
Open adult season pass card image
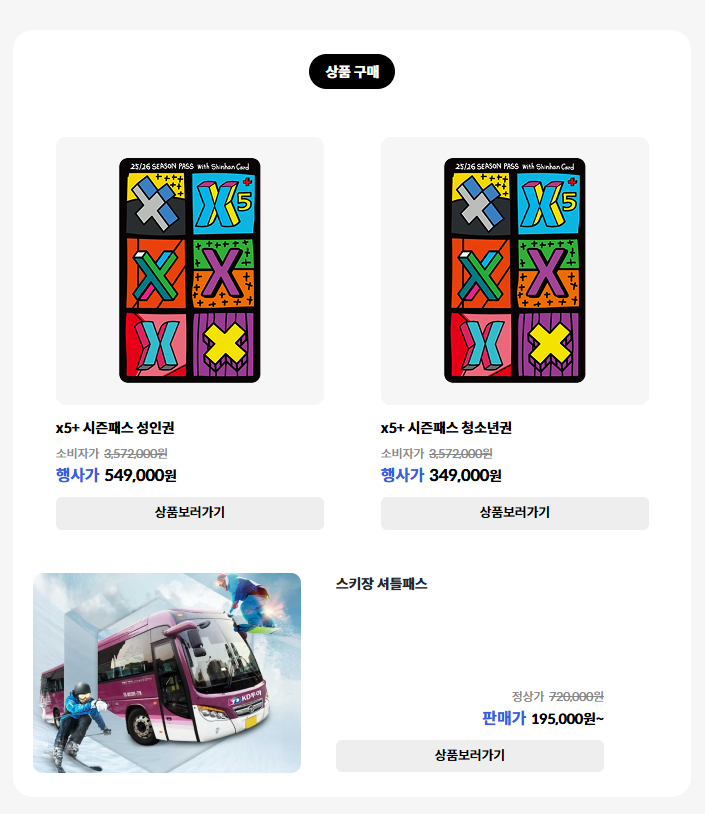pos(189,270)
